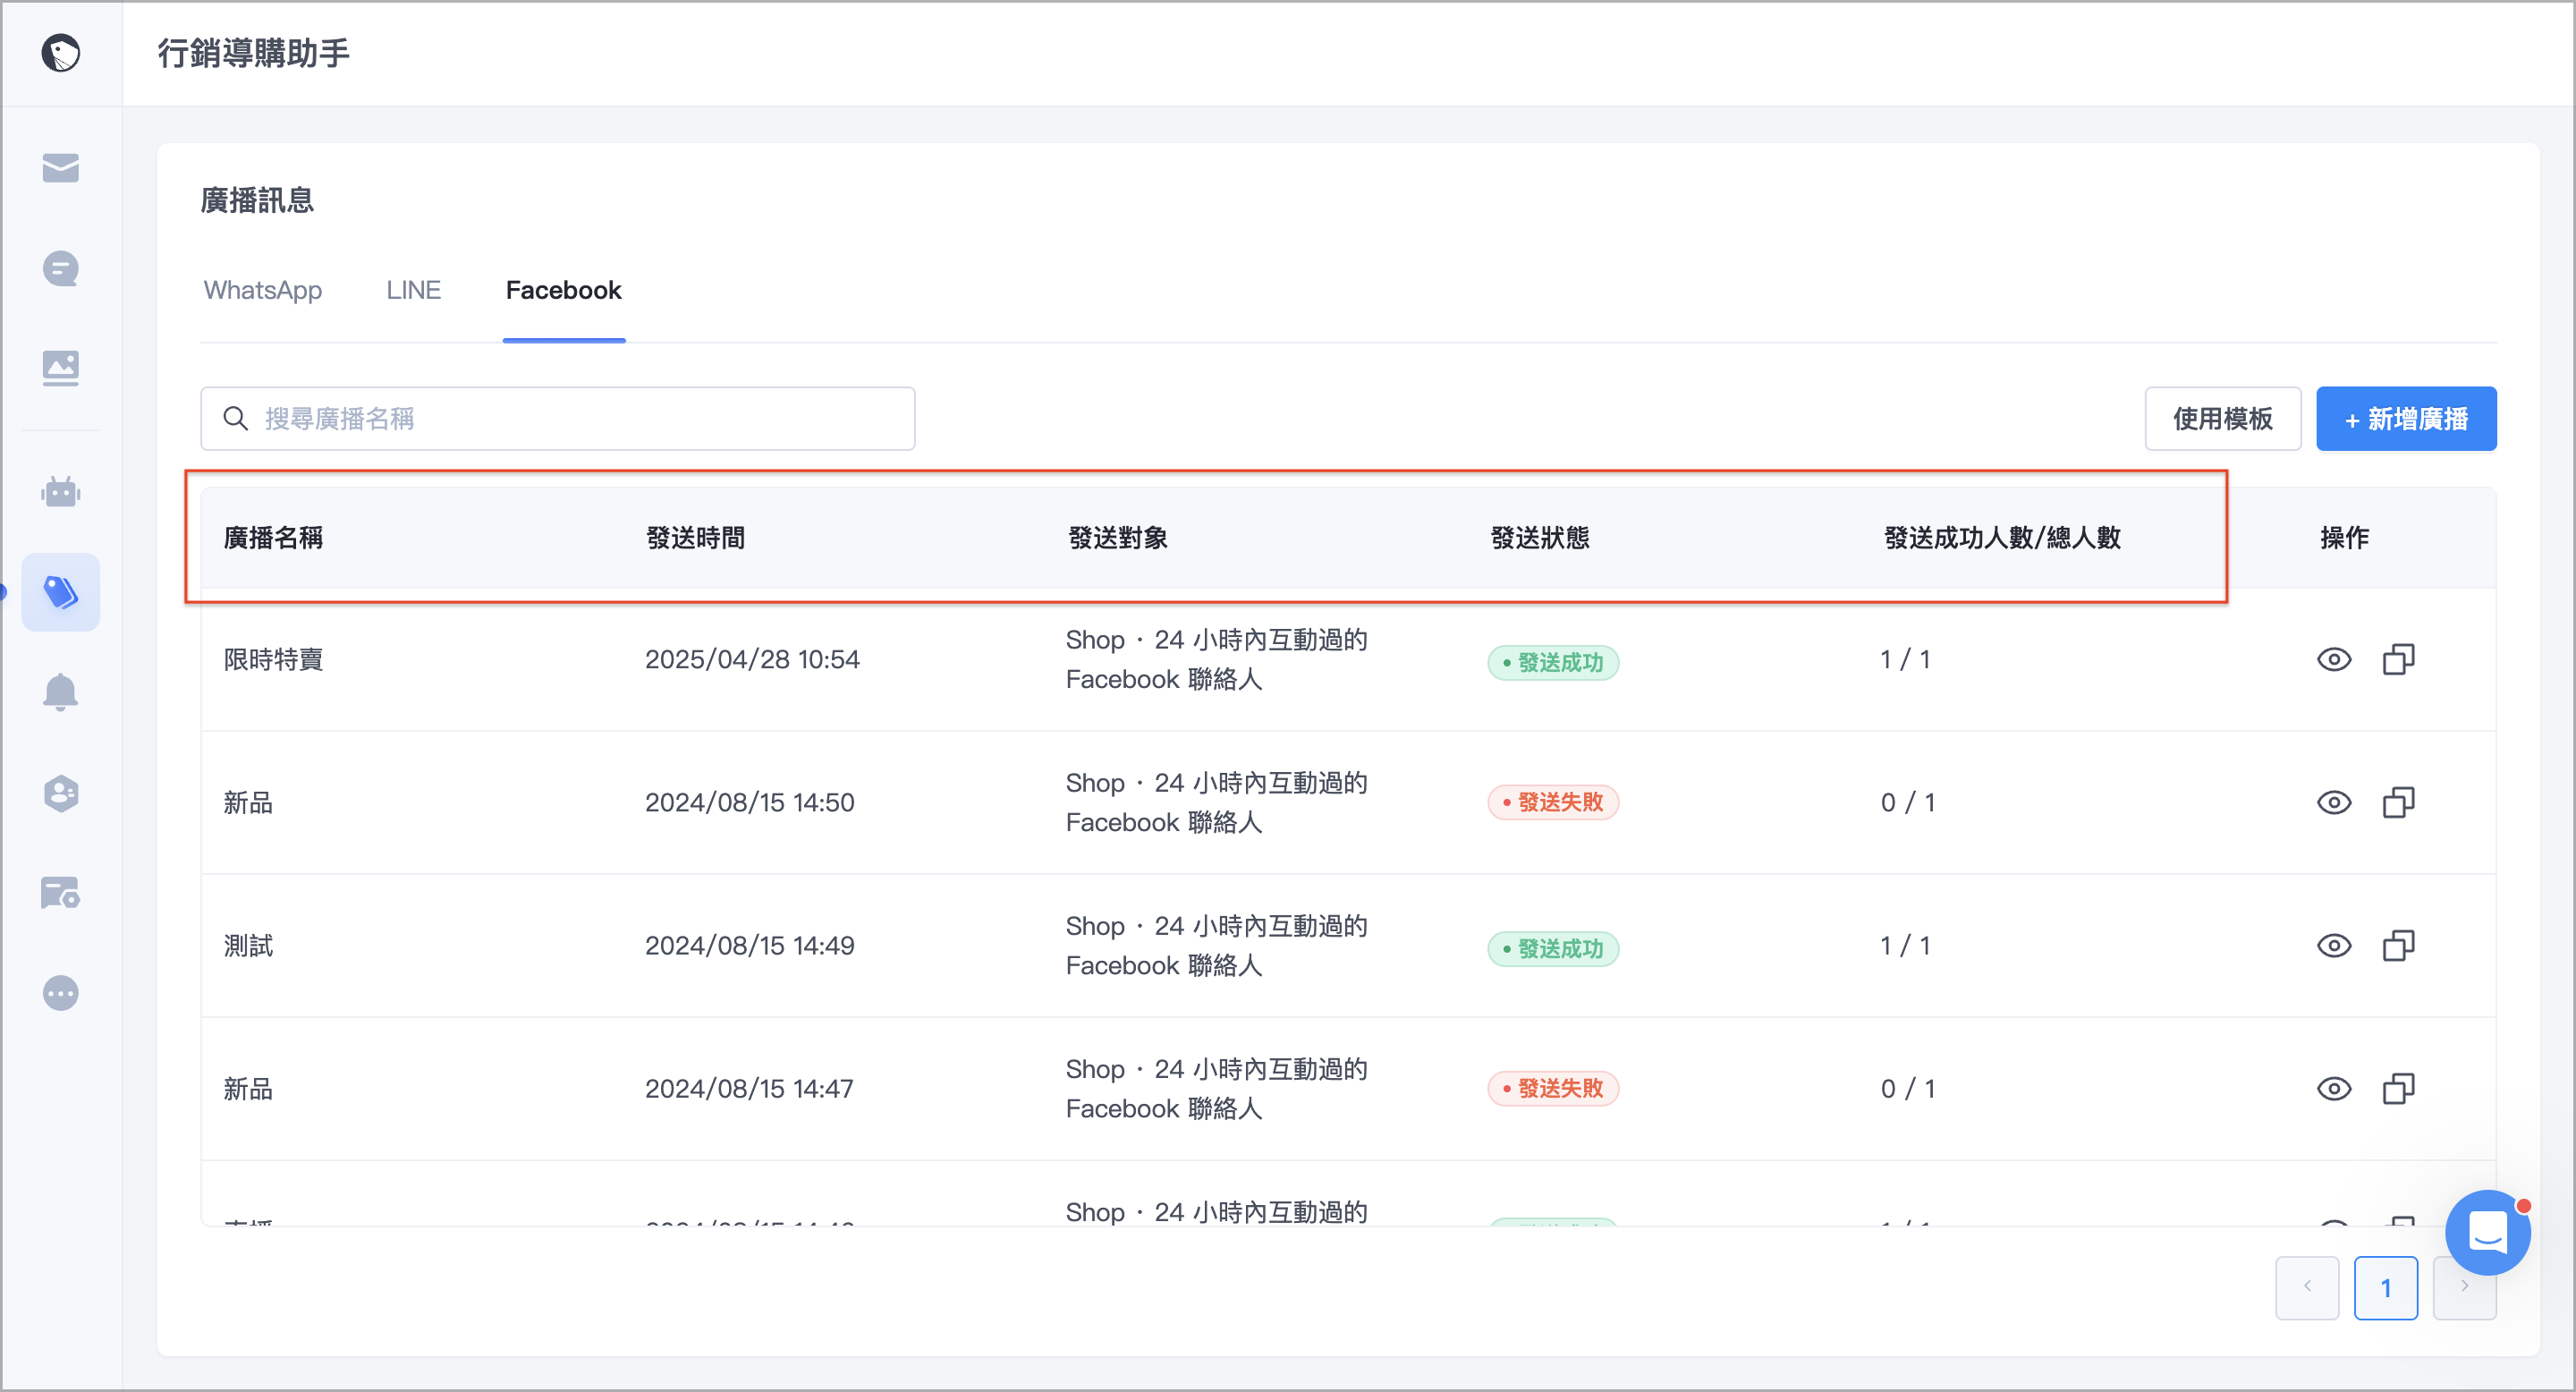Open the image gallery sidebar icon
Screen dimensions: 2576x1392
pos(61,368)
